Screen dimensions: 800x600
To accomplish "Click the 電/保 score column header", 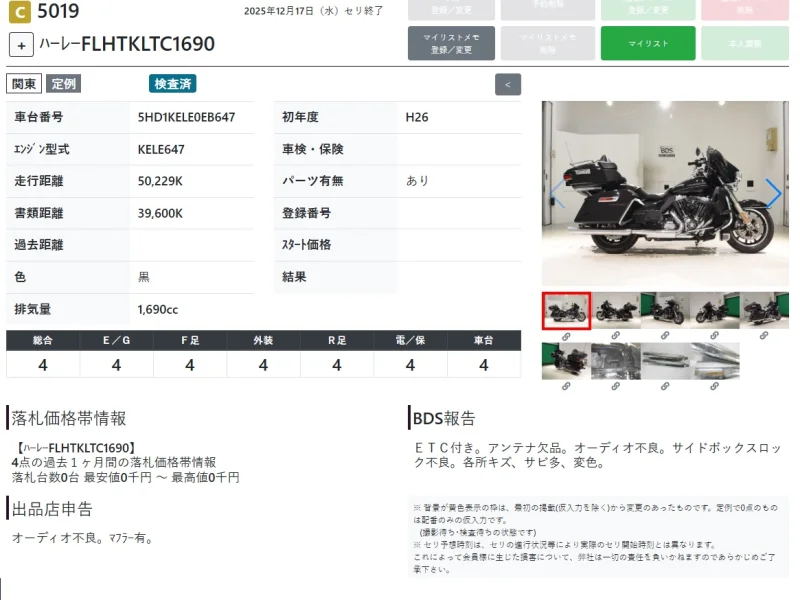I will click(410, 340).
